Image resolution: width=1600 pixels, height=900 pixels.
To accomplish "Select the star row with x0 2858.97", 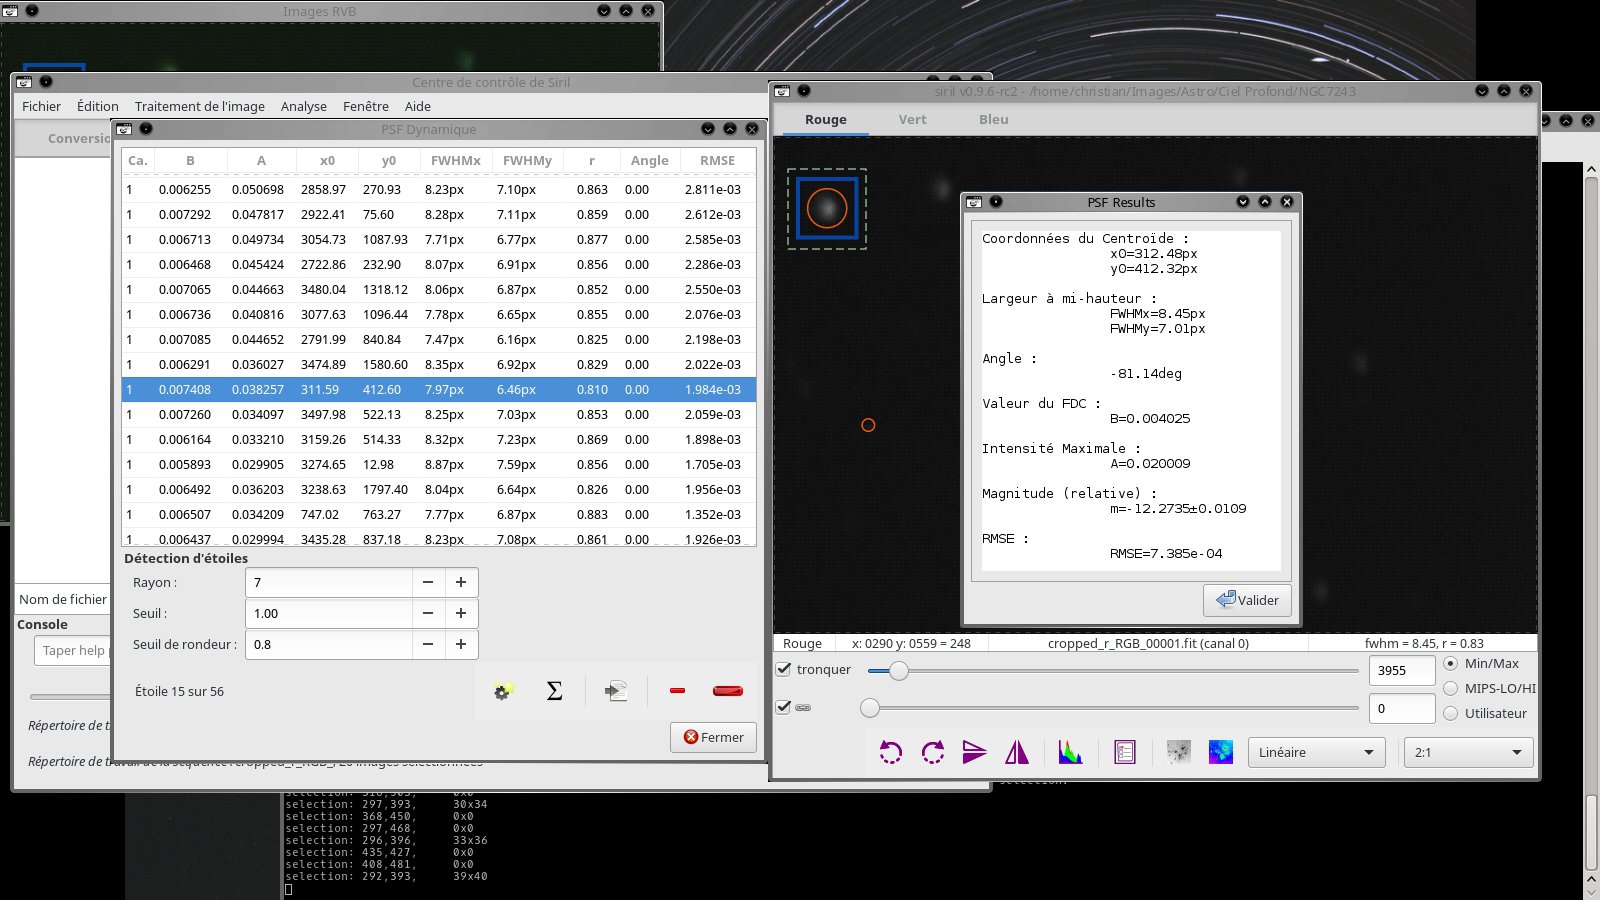I will [439, 189].
